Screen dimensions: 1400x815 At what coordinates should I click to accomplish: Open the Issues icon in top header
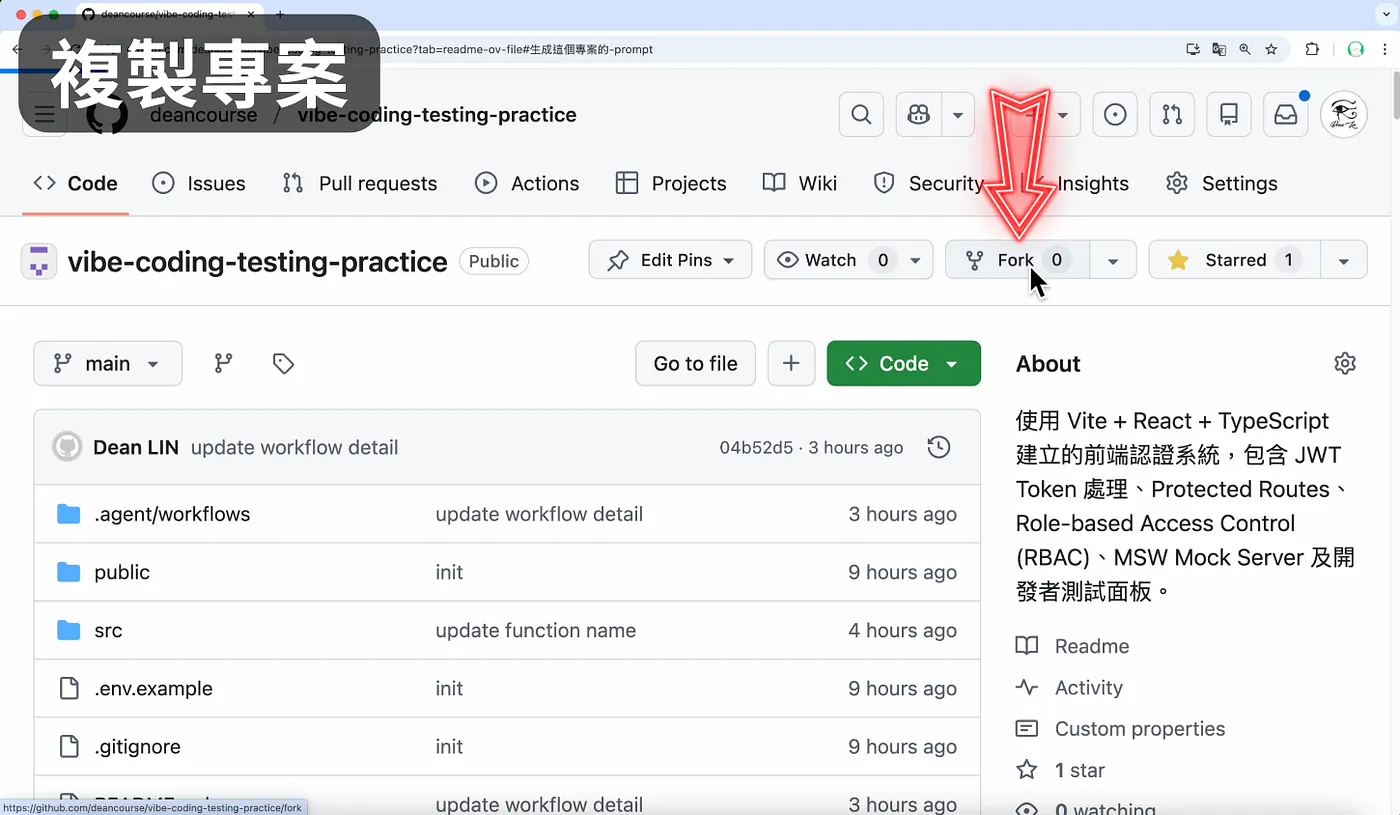[x=1115, y=115]
